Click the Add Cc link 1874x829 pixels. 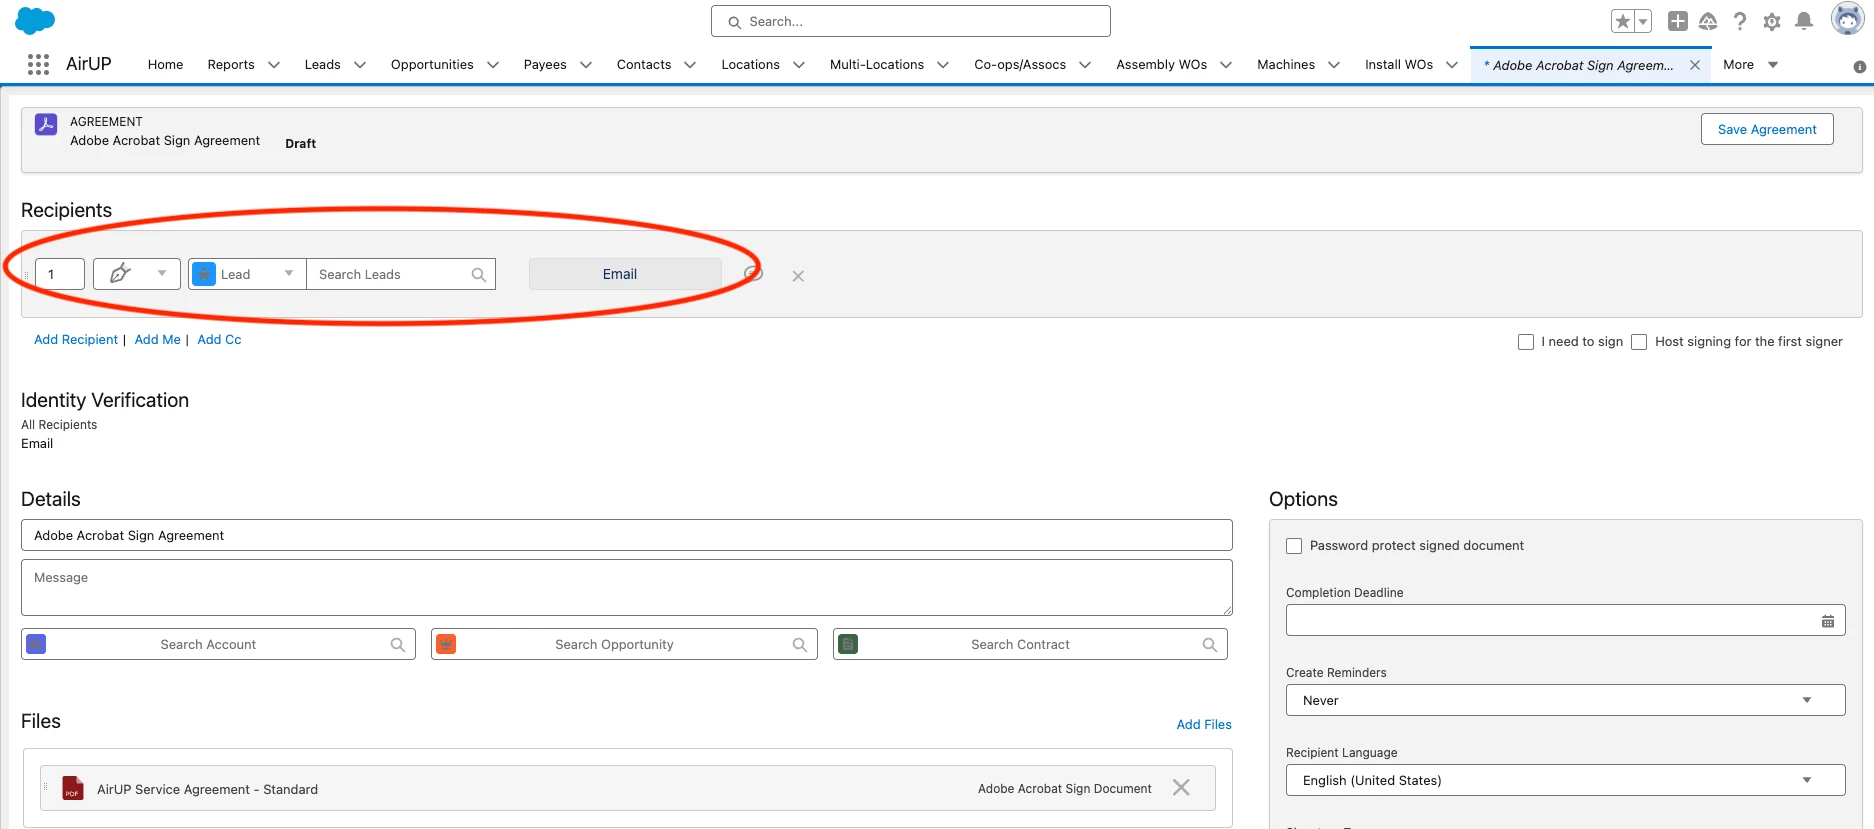[x=219, y=340]
